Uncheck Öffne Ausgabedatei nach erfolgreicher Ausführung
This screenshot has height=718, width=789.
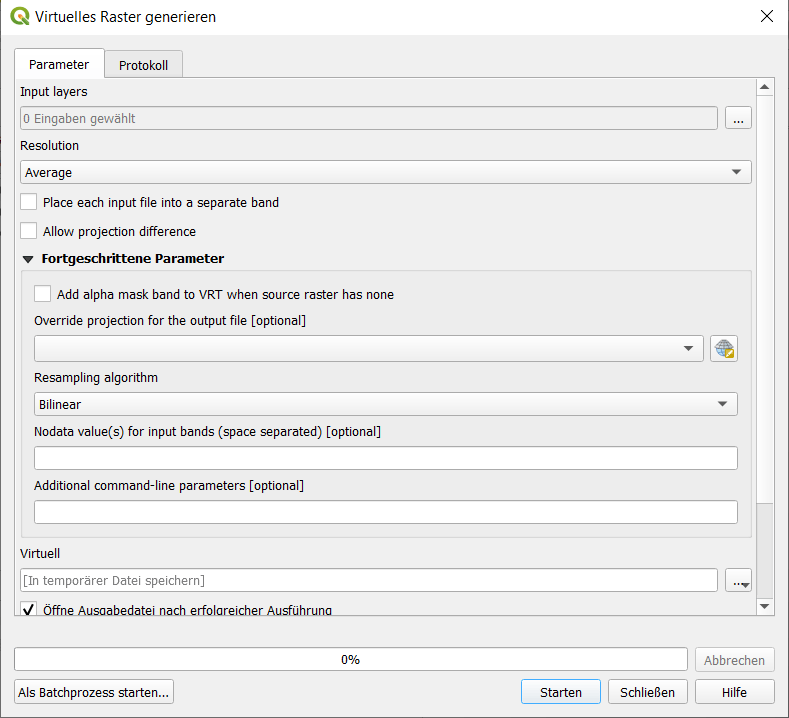pyautogui.click(x=29, y=609)
